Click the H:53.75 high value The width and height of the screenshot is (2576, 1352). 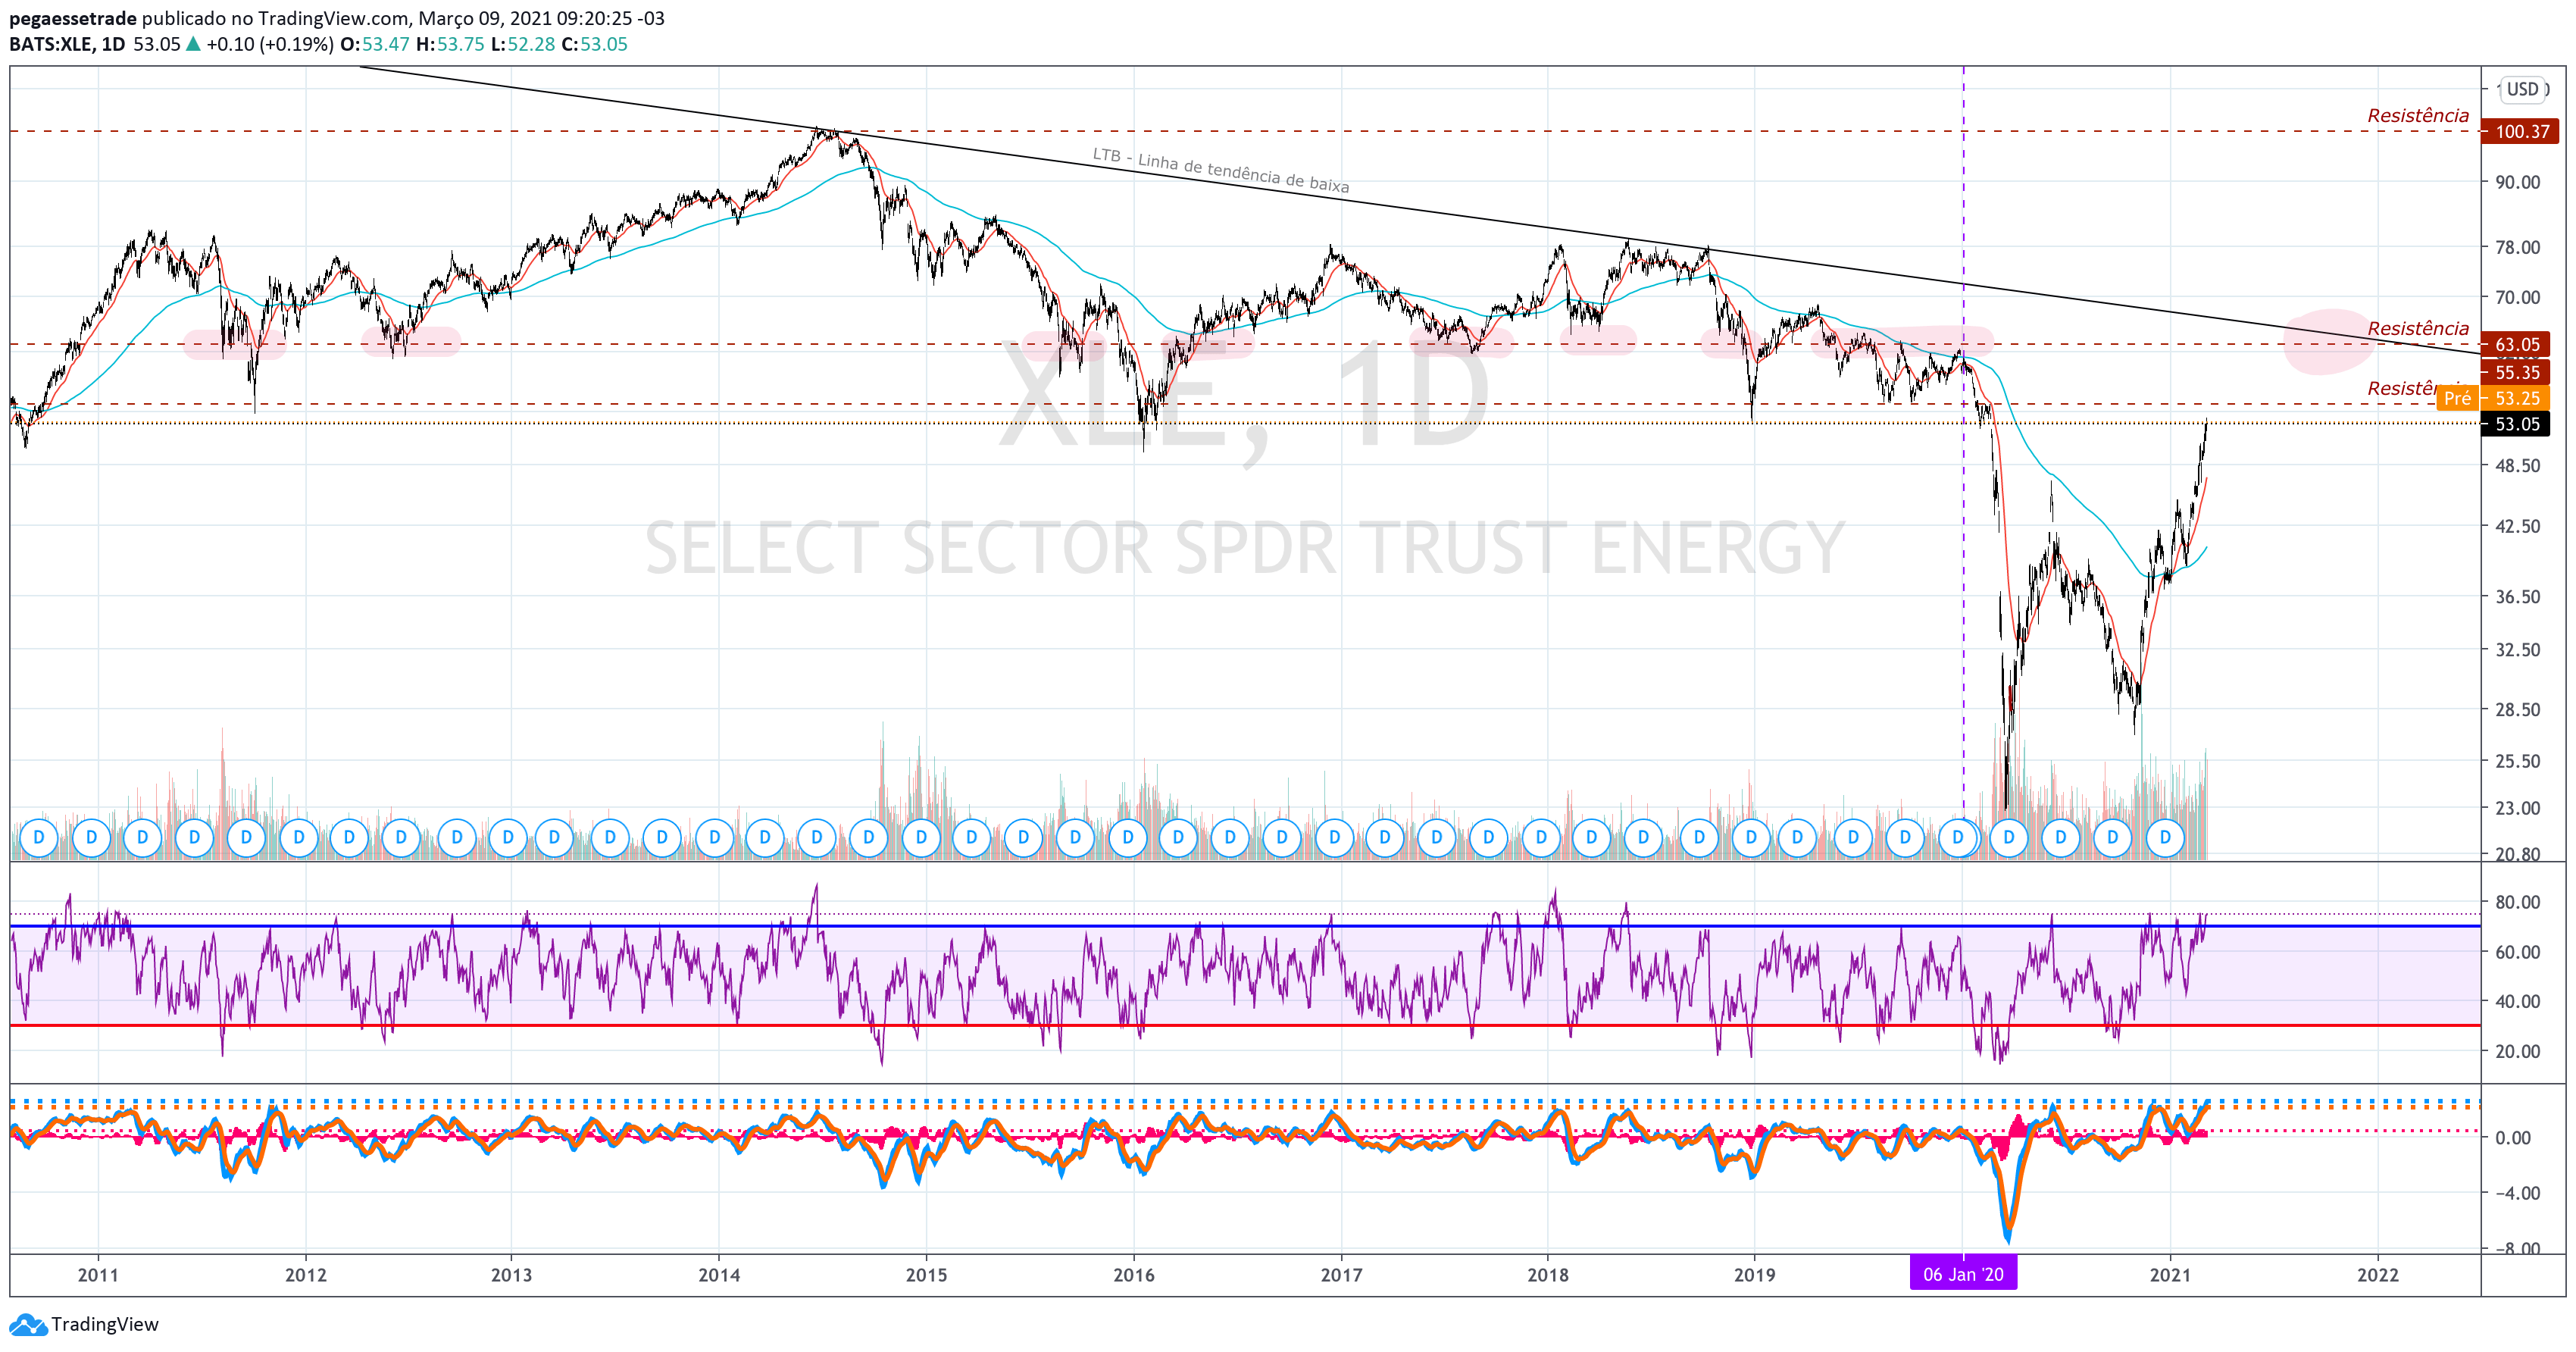click(450, 44)
